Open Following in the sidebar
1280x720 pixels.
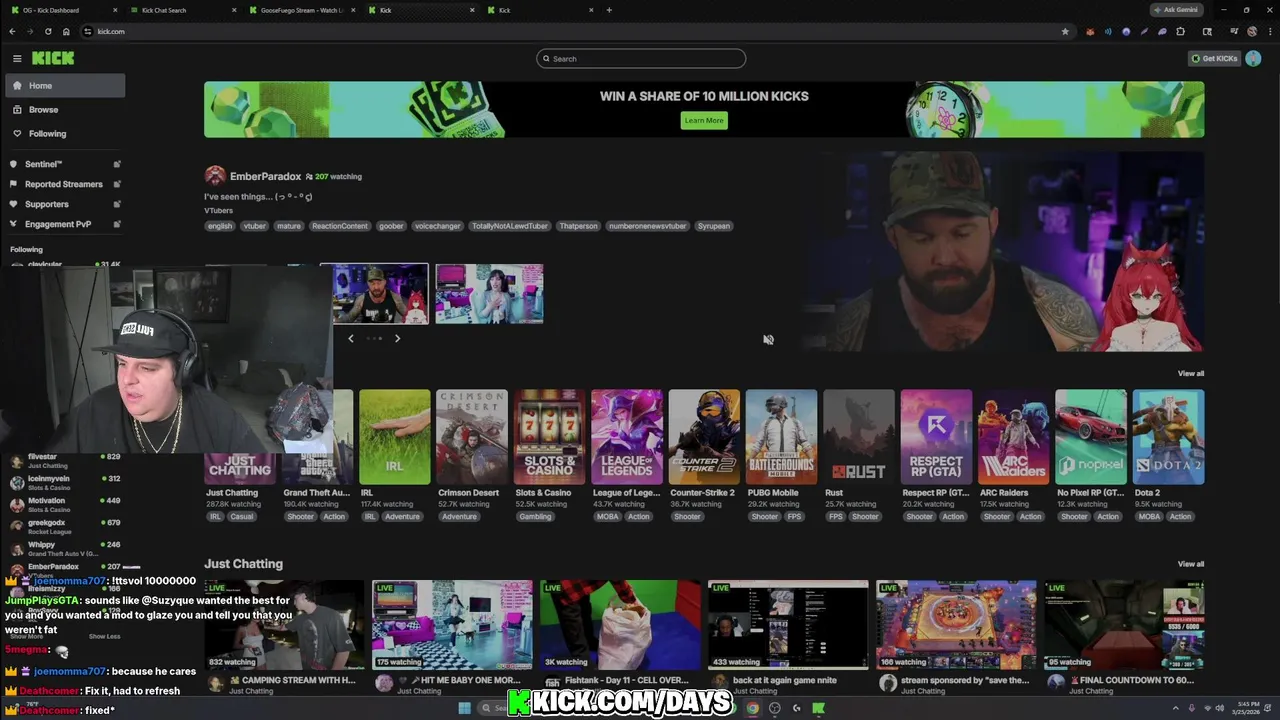click(x=65, y=134)
